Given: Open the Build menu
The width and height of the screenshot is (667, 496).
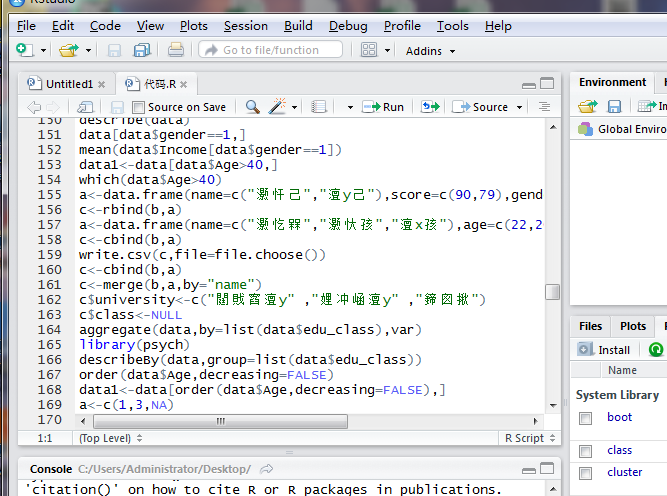Looking at the screenshot, I should 298,26.
